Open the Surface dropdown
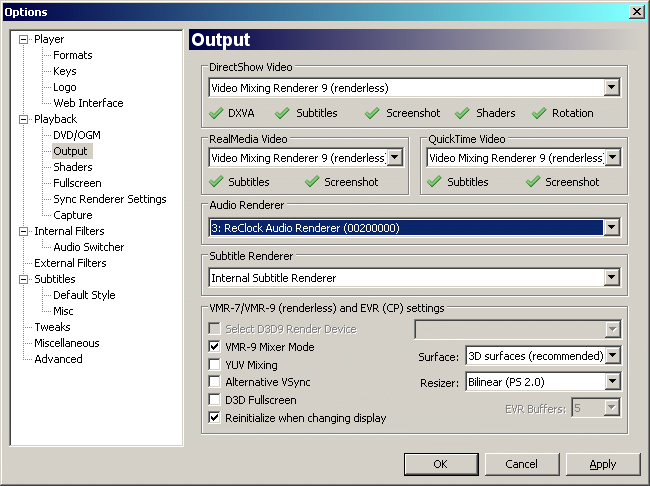This screenshot has height=486, width=650. pyautogui.click(x=613, y=355)
